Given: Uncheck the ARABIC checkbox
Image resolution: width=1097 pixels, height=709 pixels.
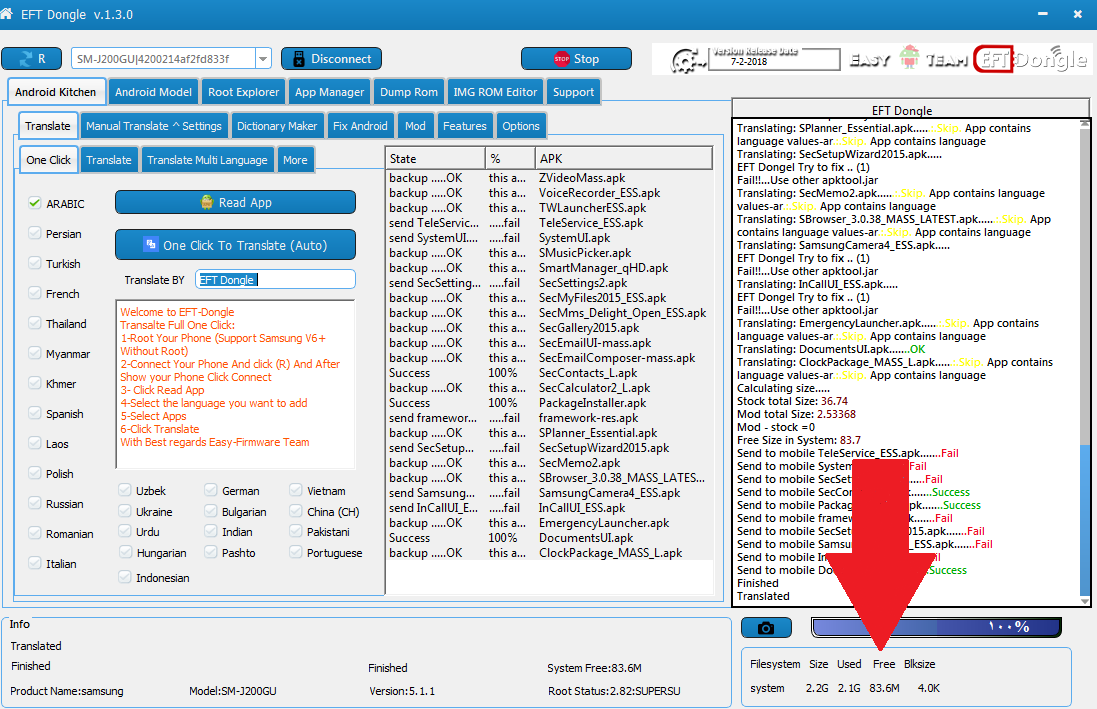Looking at the screenshot, I should (x=34, y=203).
